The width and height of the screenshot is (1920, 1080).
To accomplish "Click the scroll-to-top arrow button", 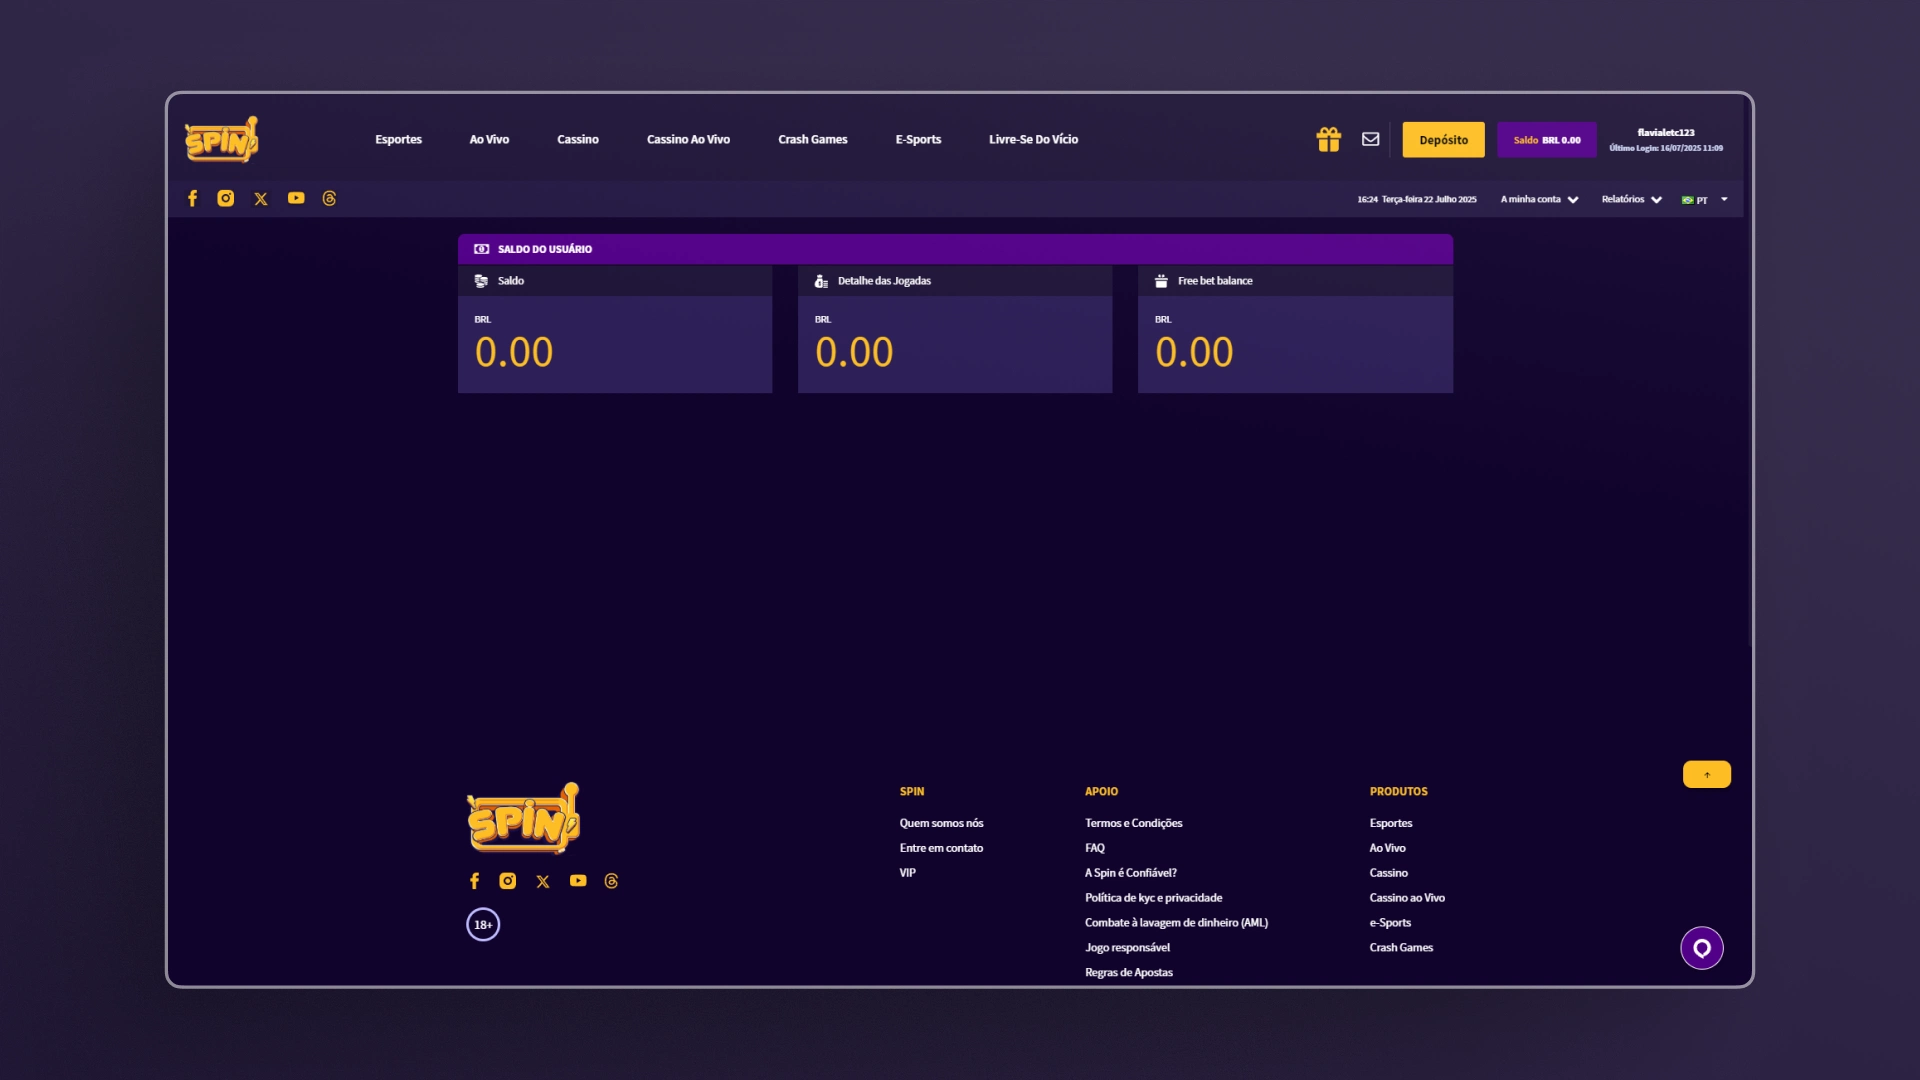I will click(1706, 773).
